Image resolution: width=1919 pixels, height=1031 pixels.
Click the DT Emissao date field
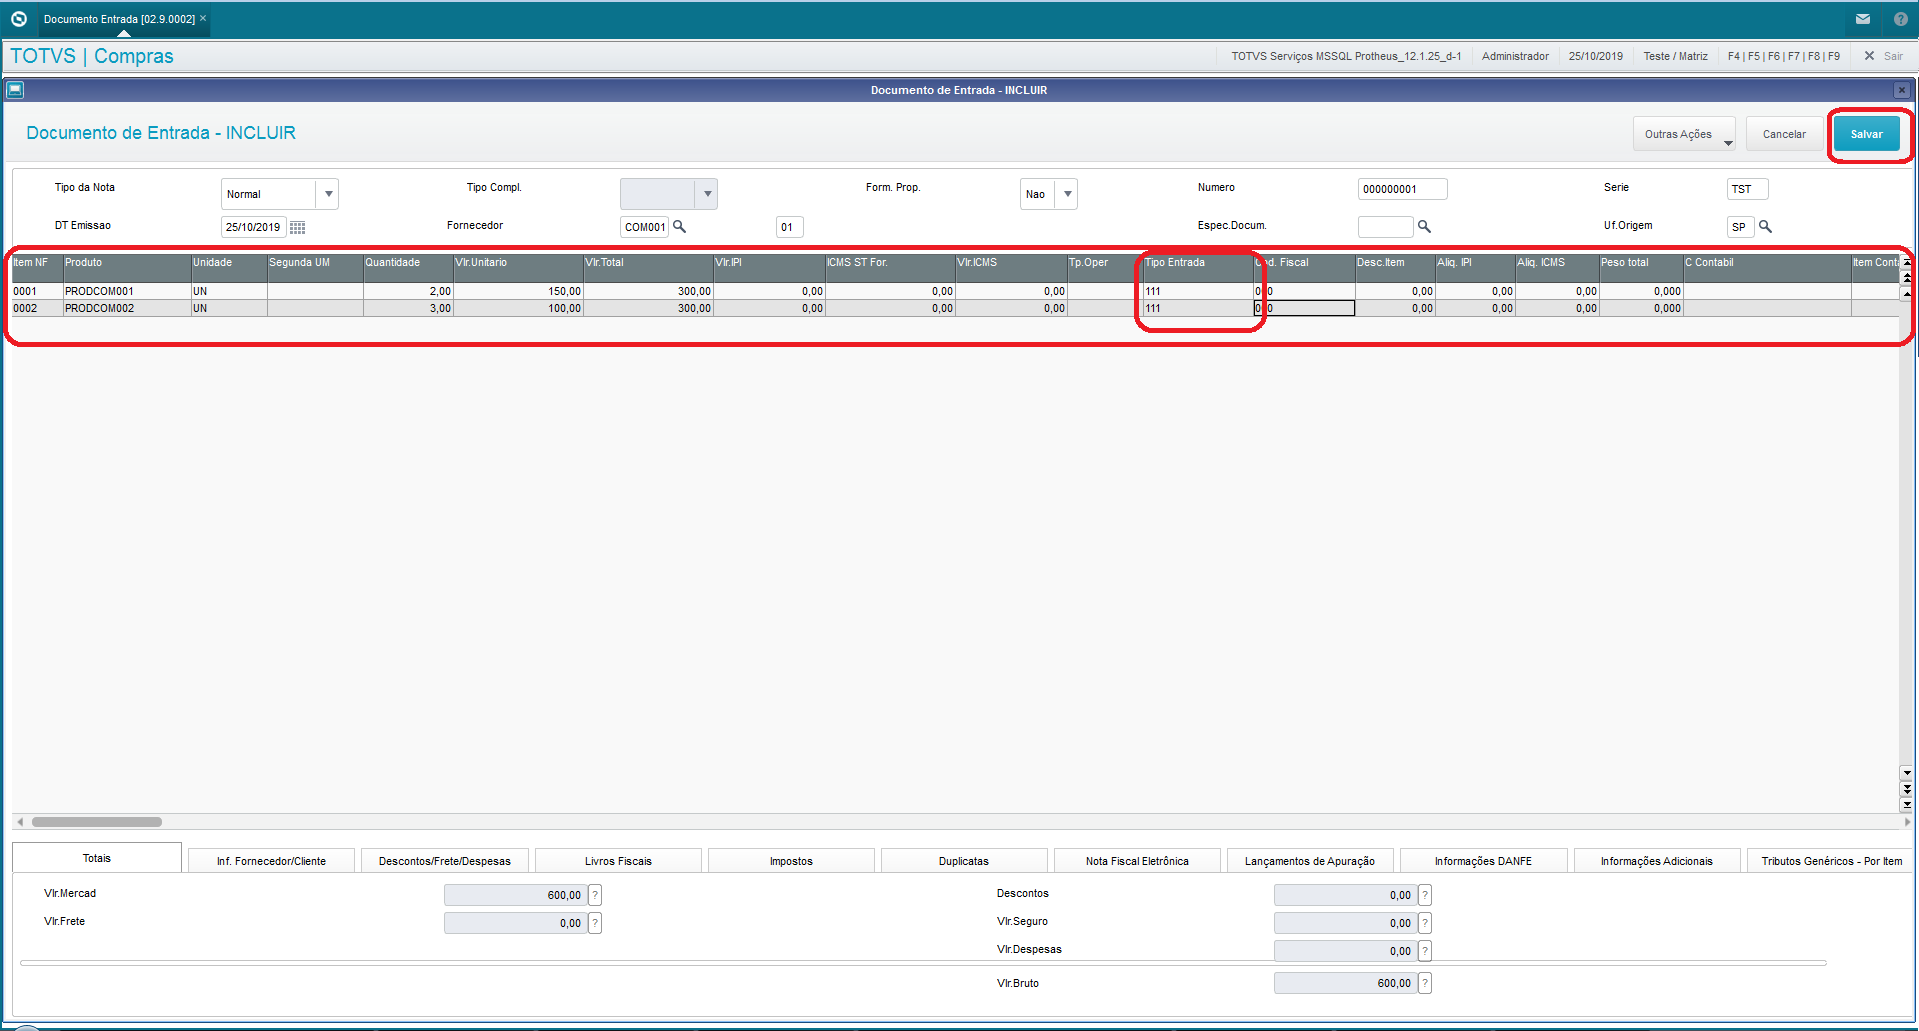pyautogui.click(x=253, y=227)
